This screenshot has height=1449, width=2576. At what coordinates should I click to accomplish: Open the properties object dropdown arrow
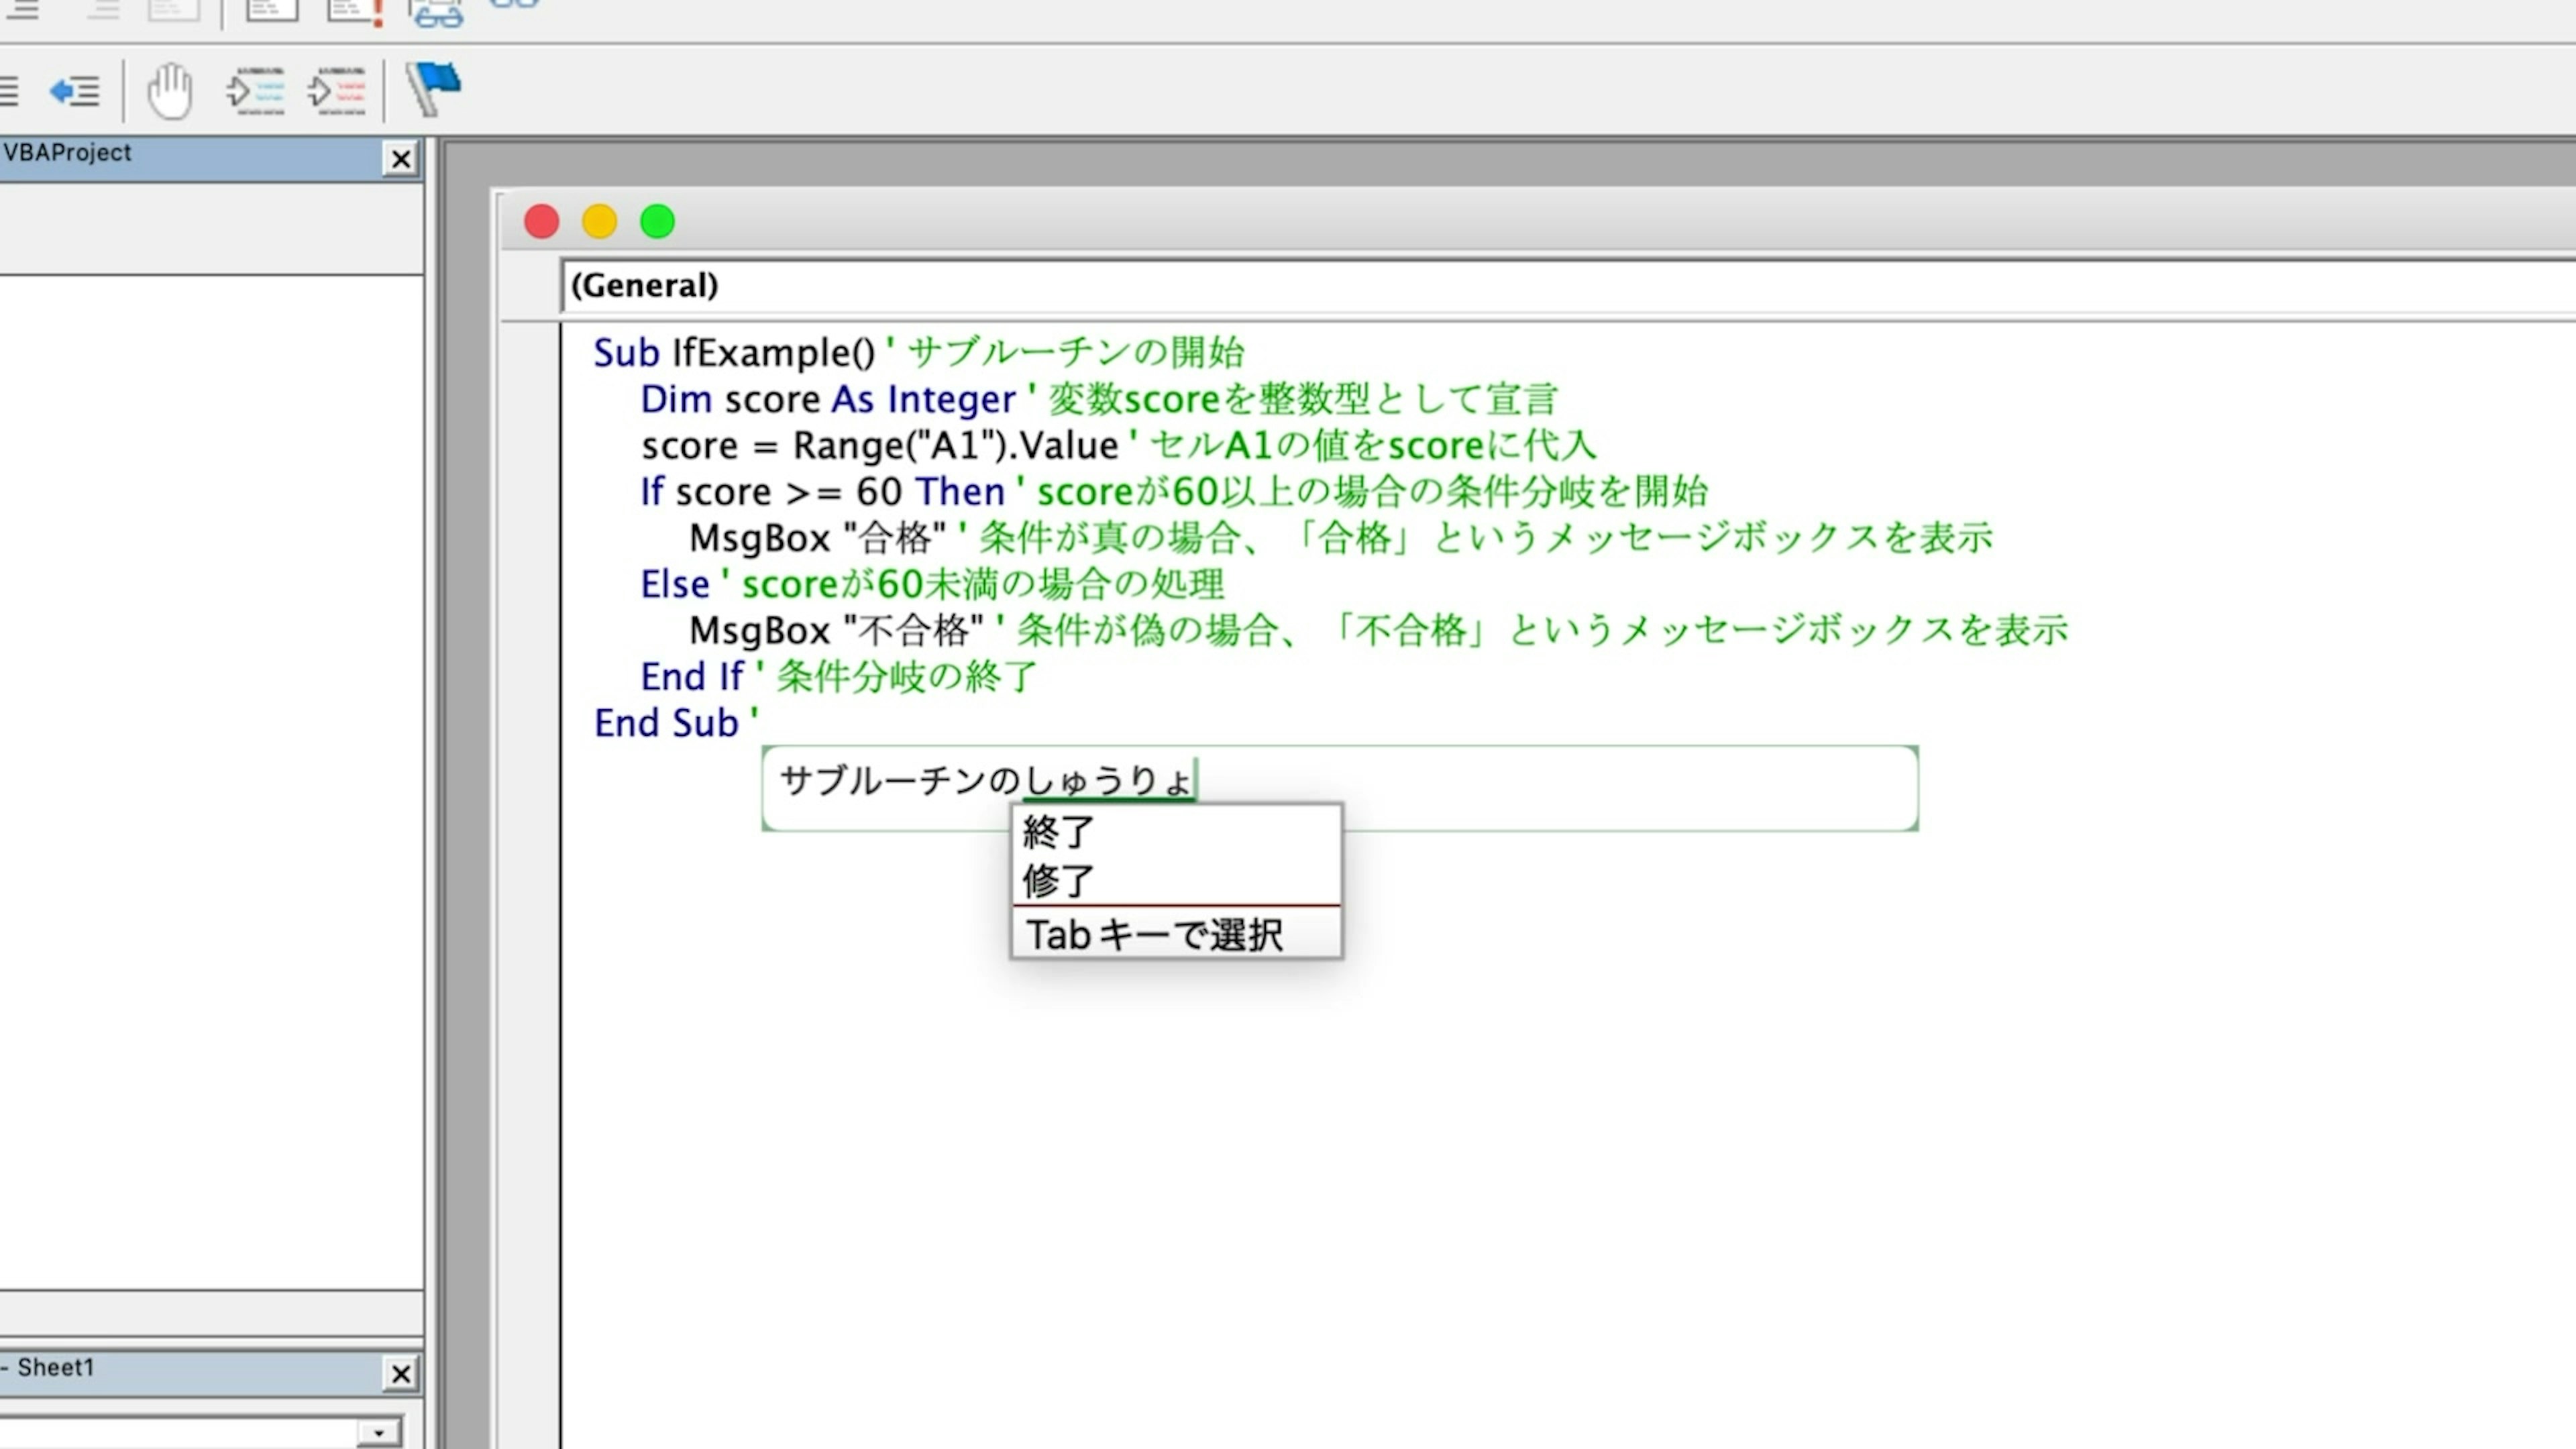click(379, 1433)
